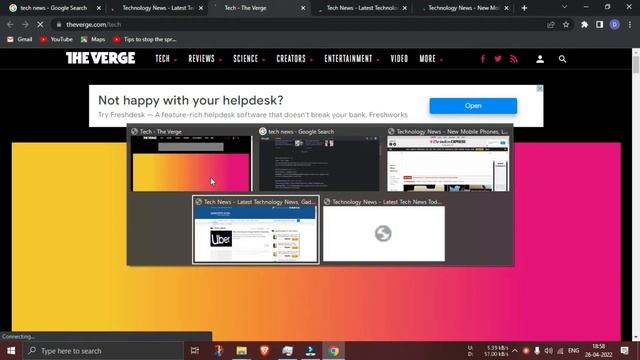Expand the ENTERTAINMENT menu
640x360 pixels.
(x=351, y=59)
